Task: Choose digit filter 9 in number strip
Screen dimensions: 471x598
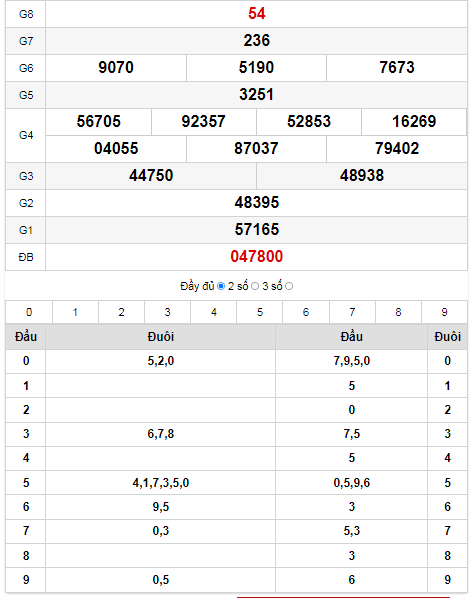Action: pos(444,312)
